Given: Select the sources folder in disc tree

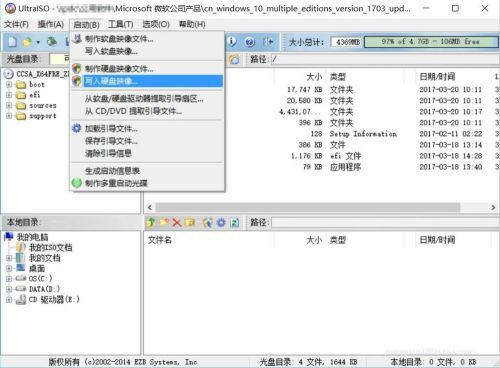Looking at the screenshot, I should (x=43, y=106).
